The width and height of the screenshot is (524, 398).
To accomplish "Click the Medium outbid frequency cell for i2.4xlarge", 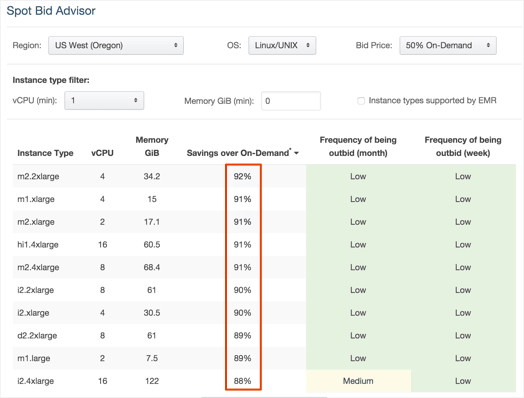I will point(358,381).
